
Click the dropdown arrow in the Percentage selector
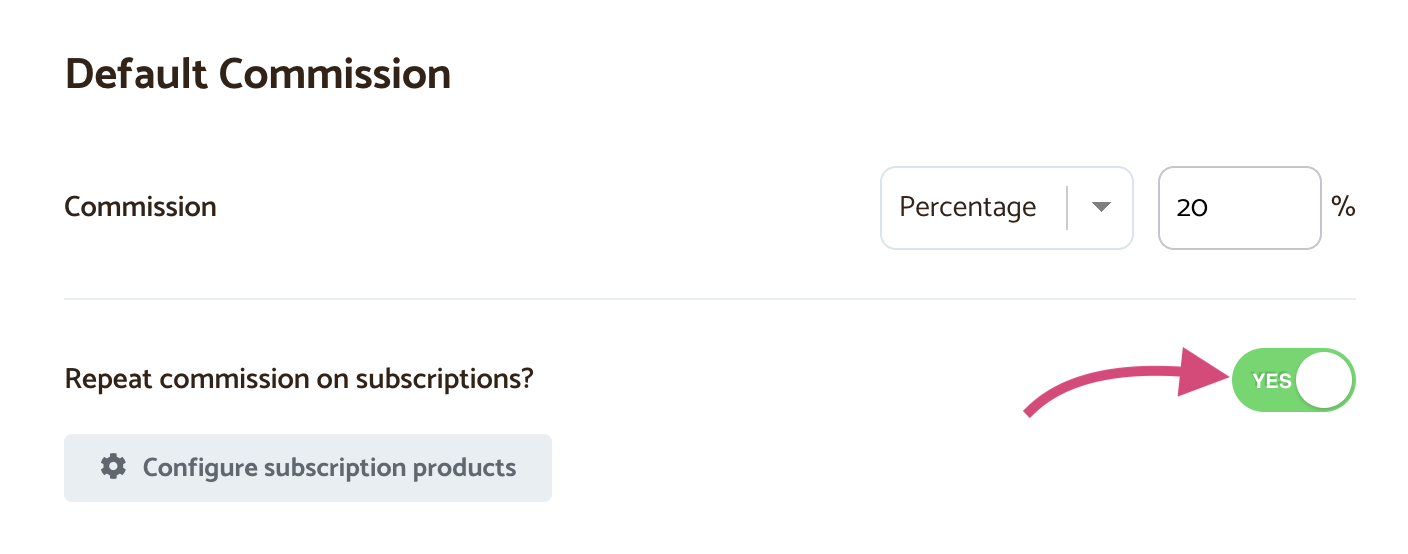click(x=1101, y=207)
